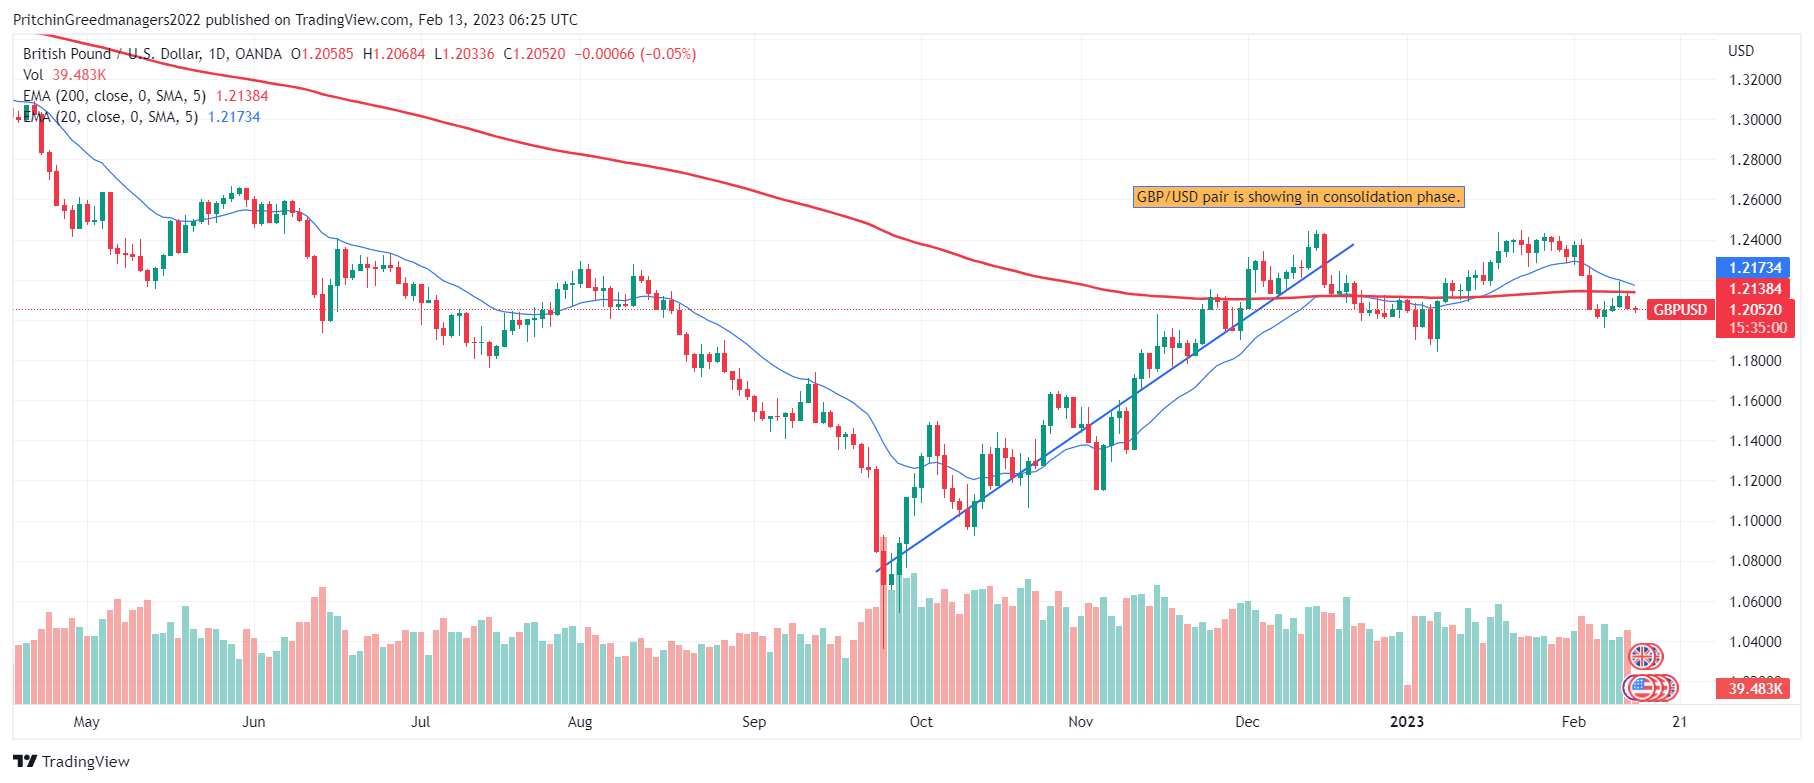Click the red 1.21384 EMA price label
Screen dimensions: 1814x783
point(1755,289)
